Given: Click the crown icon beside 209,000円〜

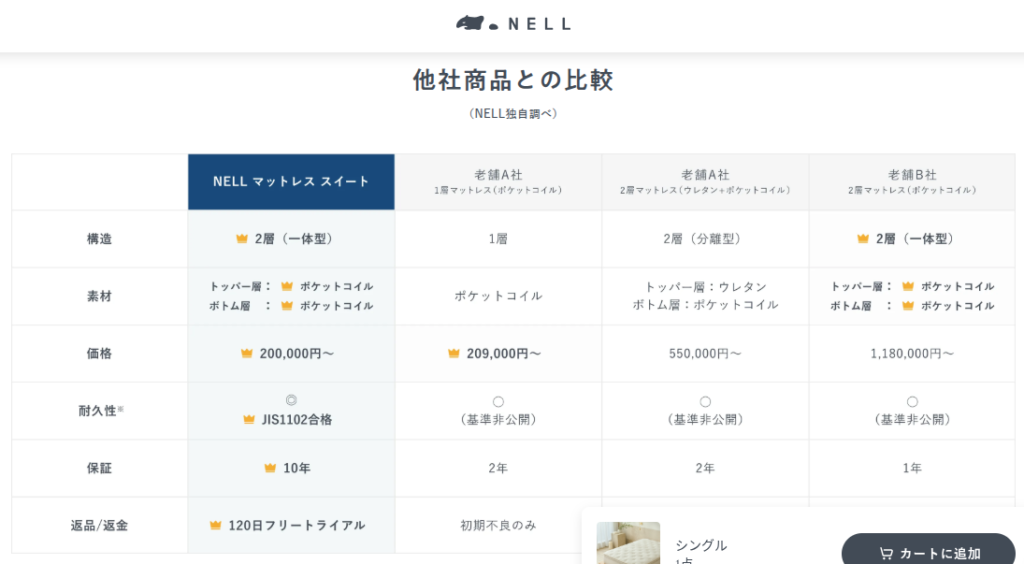Looking at the screenshot, I should 454,353.
